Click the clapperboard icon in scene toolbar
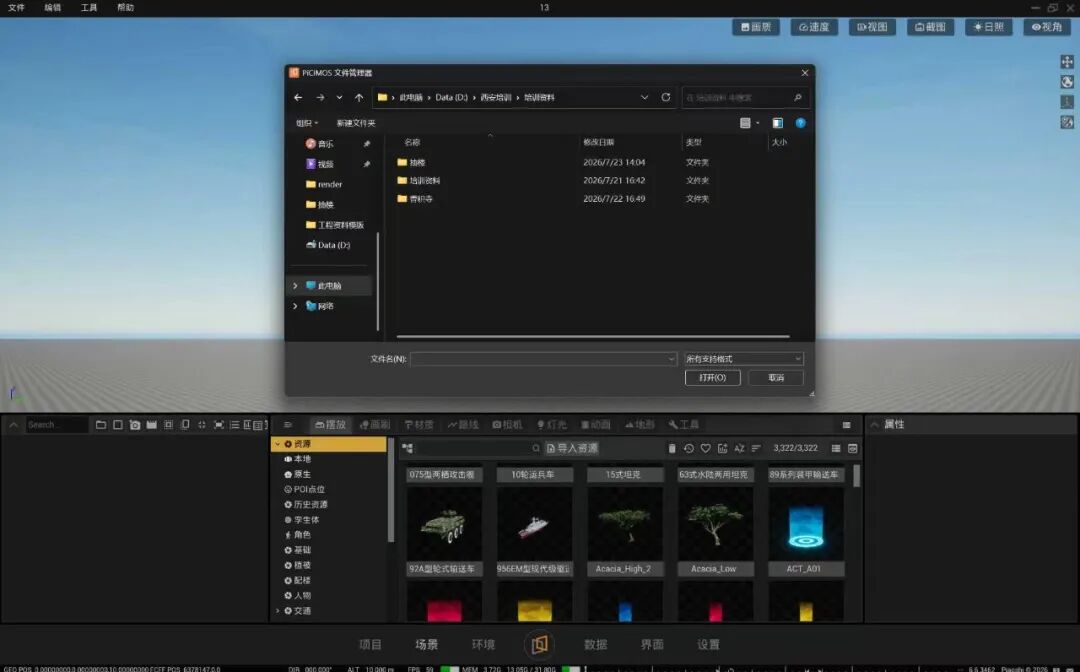The height and width of the screenshot is (672, 1080). tap(152, 425)
